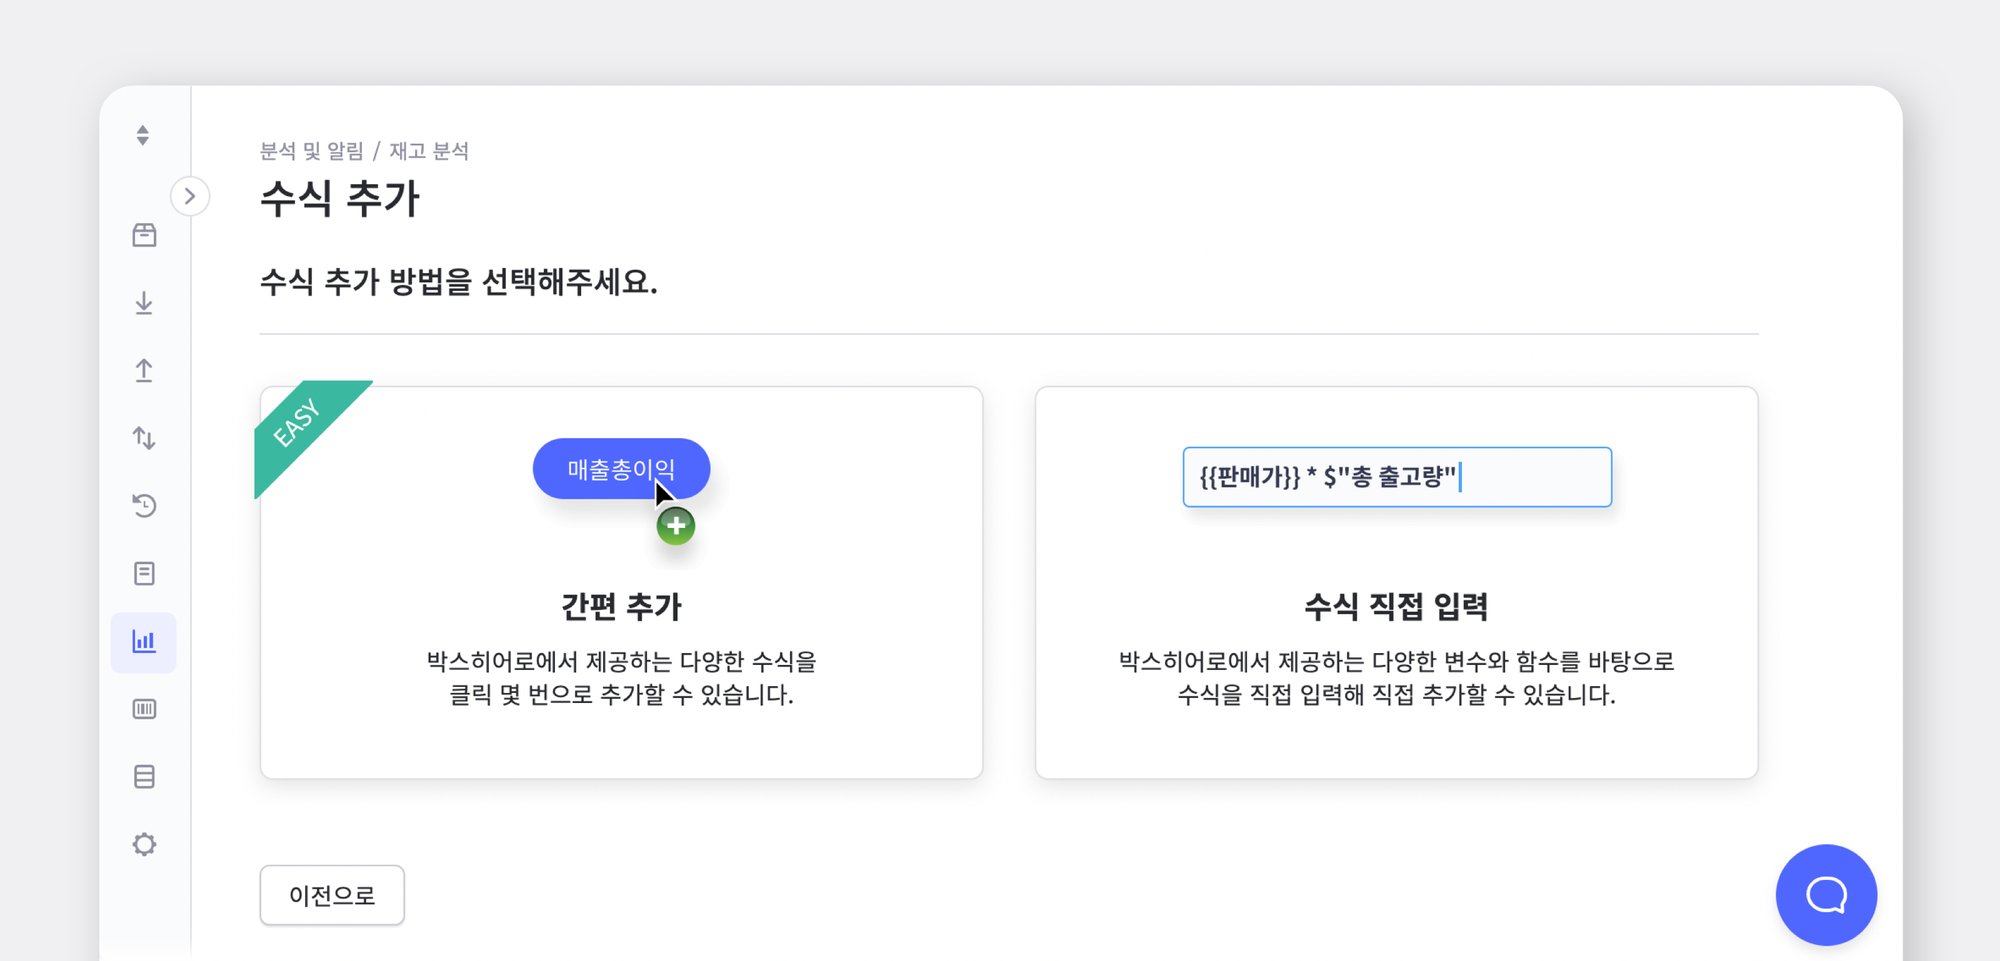
Task: Click the formula field showing {{판매가}}
Action: (x=1397, y=477)
